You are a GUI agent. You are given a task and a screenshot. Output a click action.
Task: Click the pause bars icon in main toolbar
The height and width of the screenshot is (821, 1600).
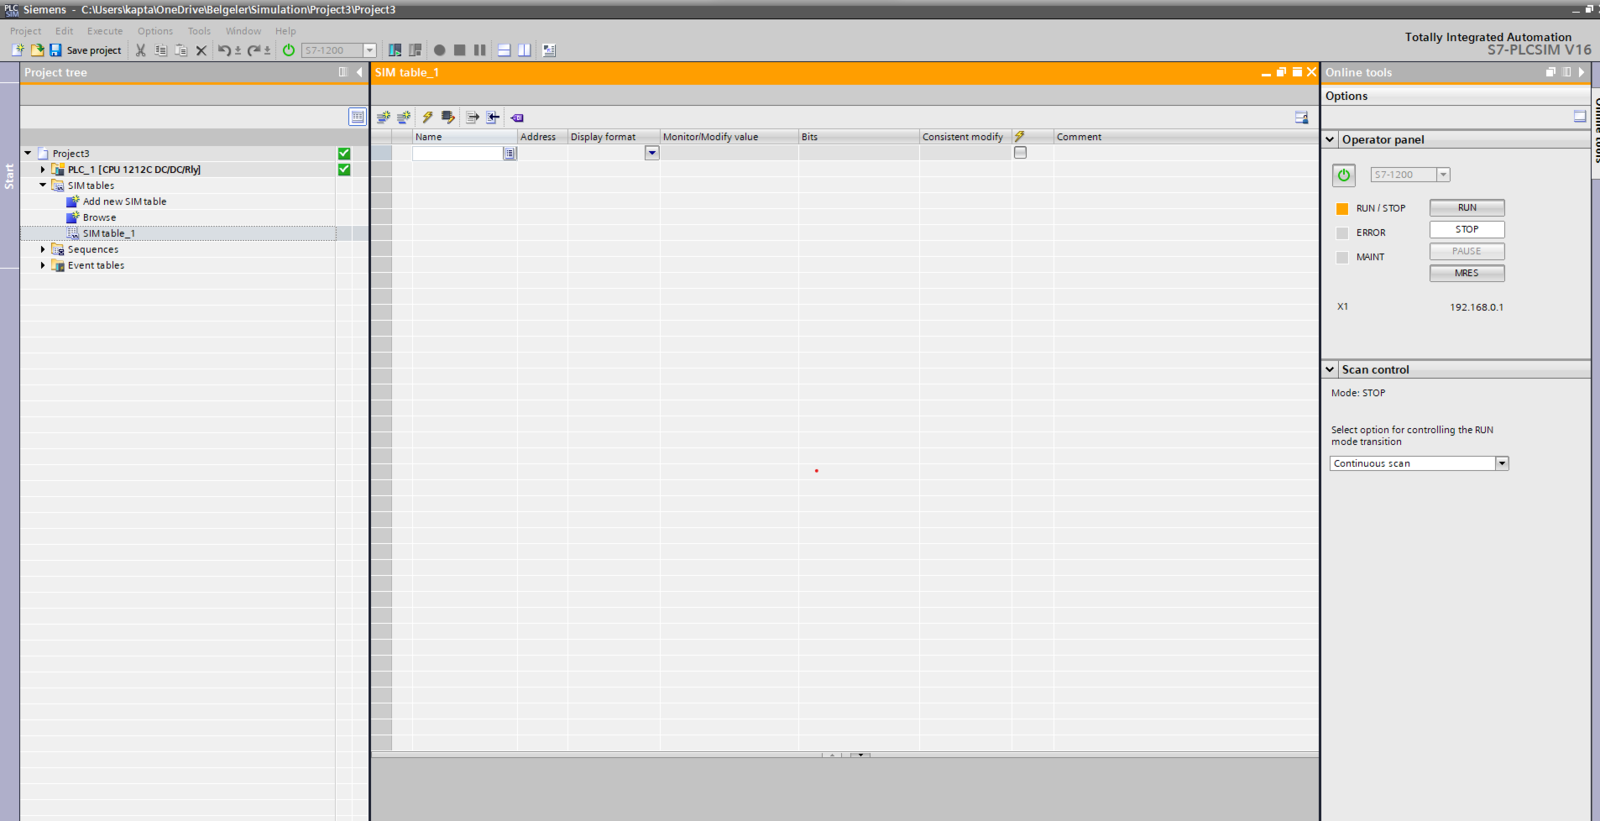[x=480, y=50]
